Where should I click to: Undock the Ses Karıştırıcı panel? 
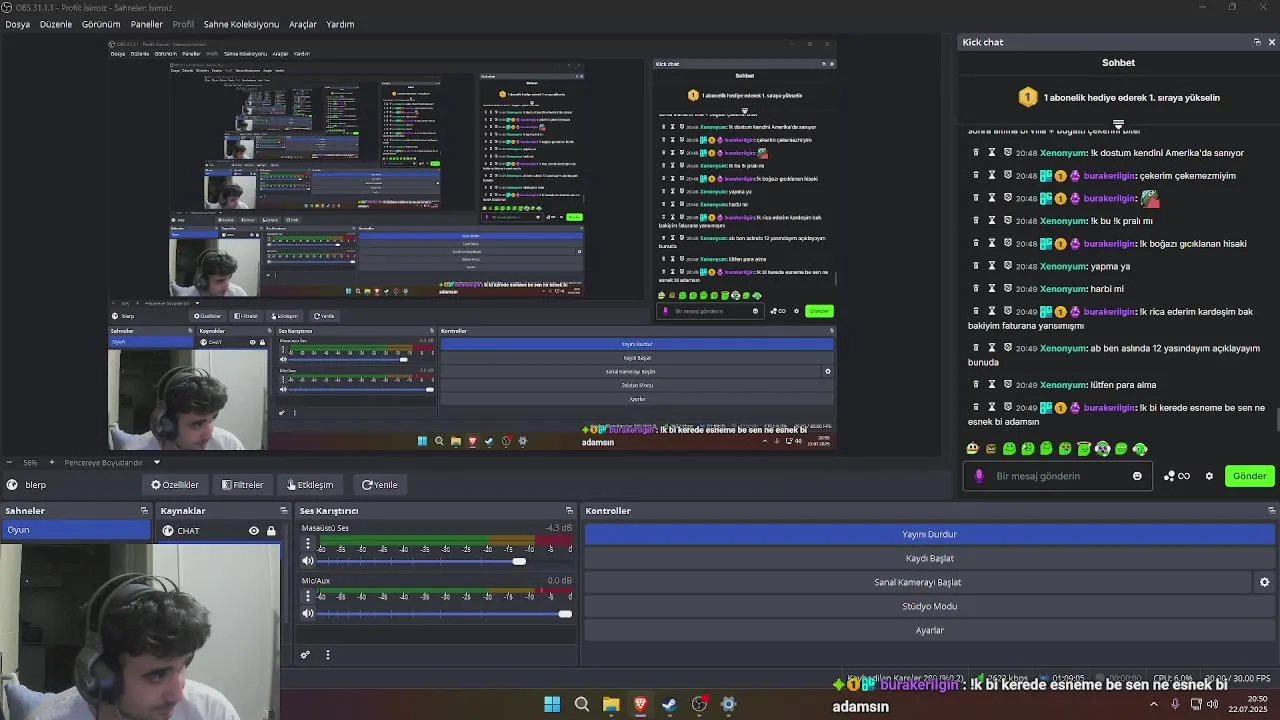coord(569,511)
